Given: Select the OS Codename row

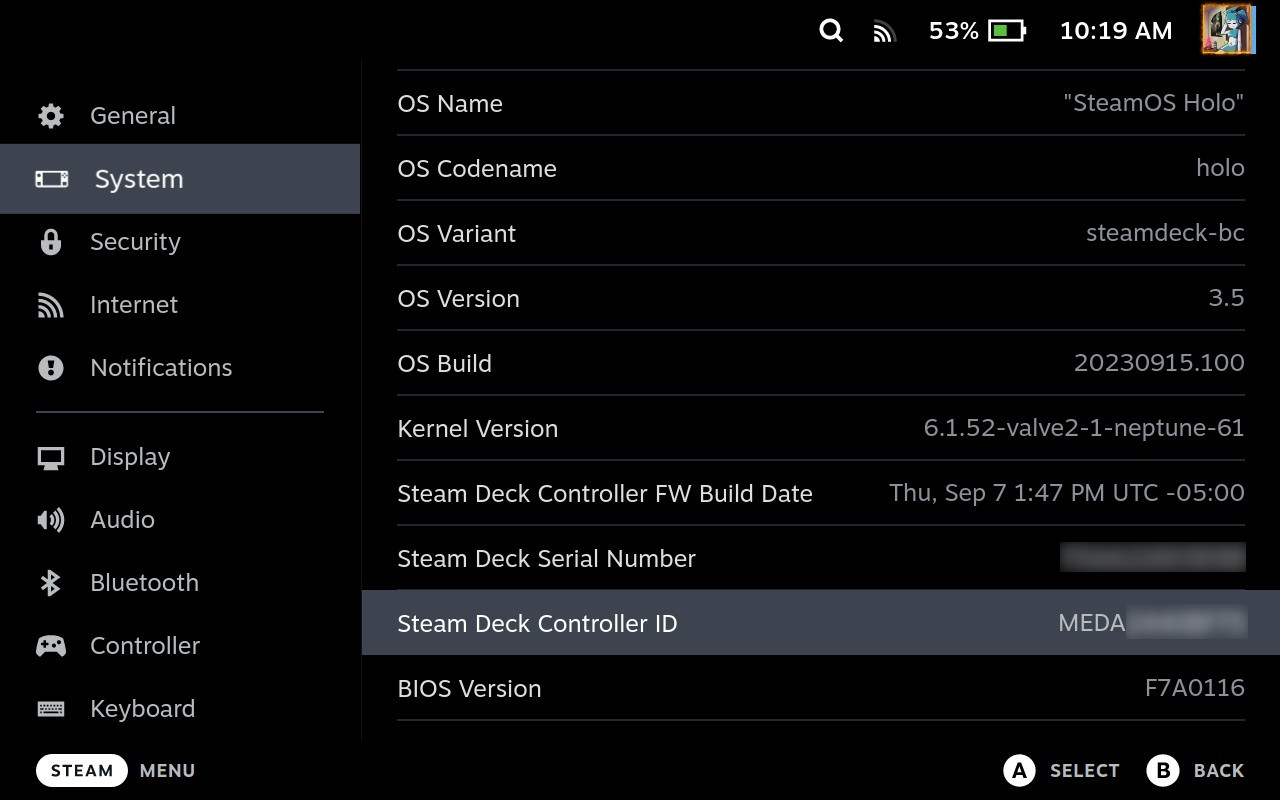Looking at the screenshot, I should [x=821, y=168].
